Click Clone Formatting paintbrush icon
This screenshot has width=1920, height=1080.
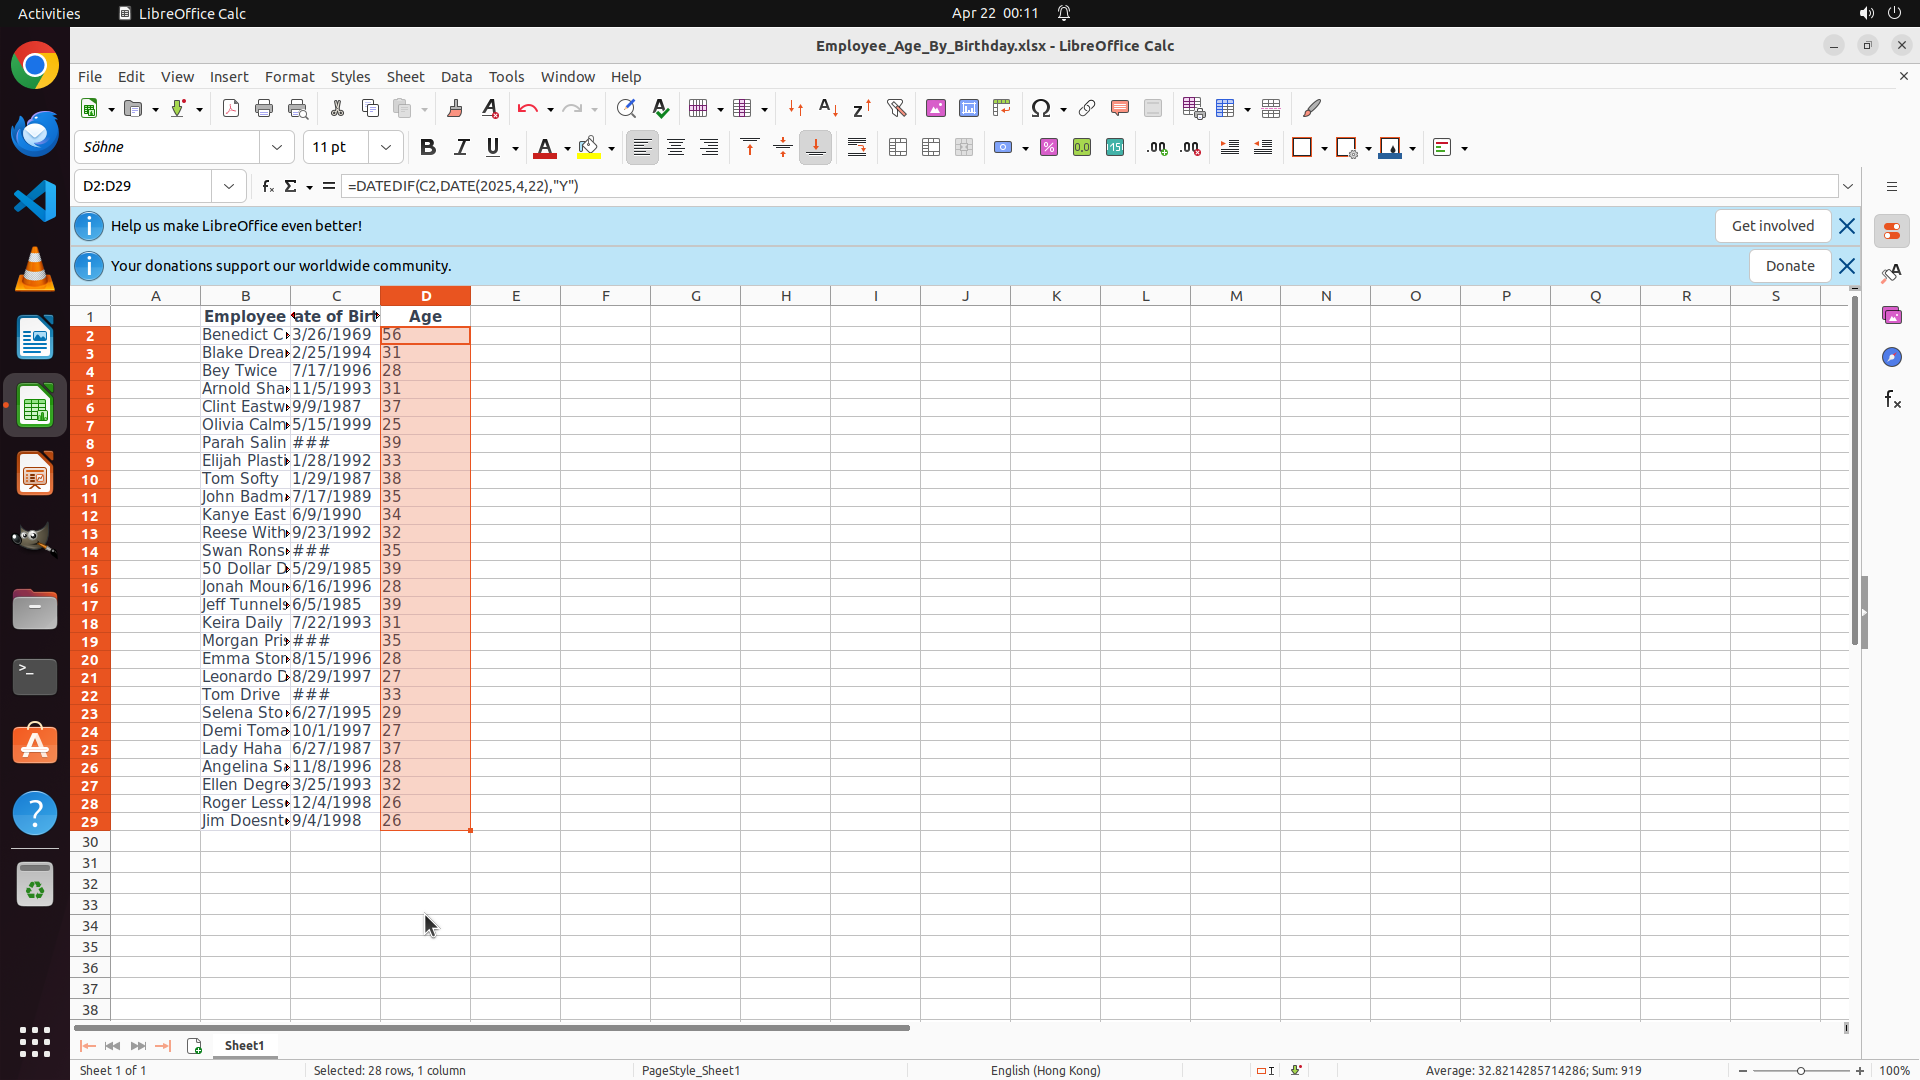tap(455, 108)
